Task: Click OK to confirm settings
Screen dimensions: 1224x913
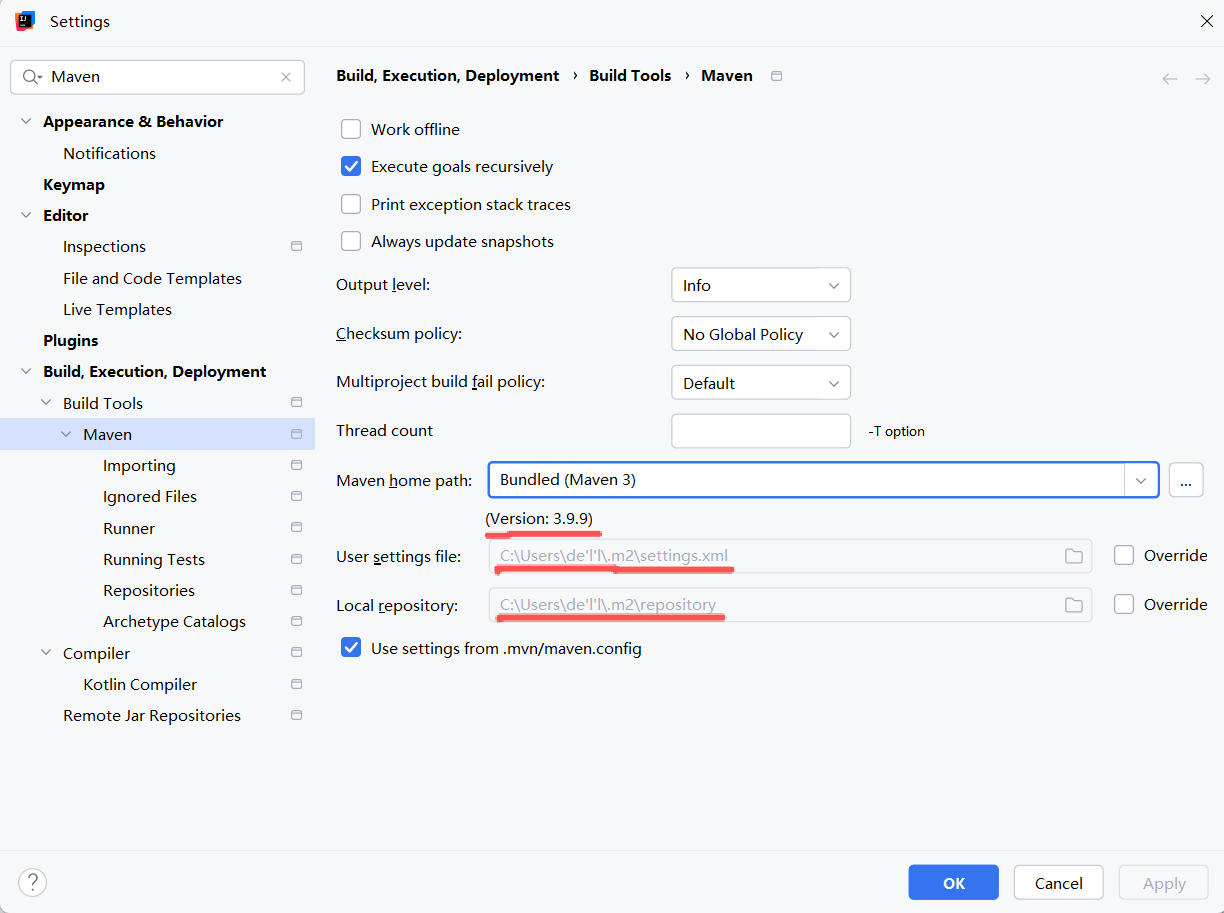Action: [x=954, y=883]
